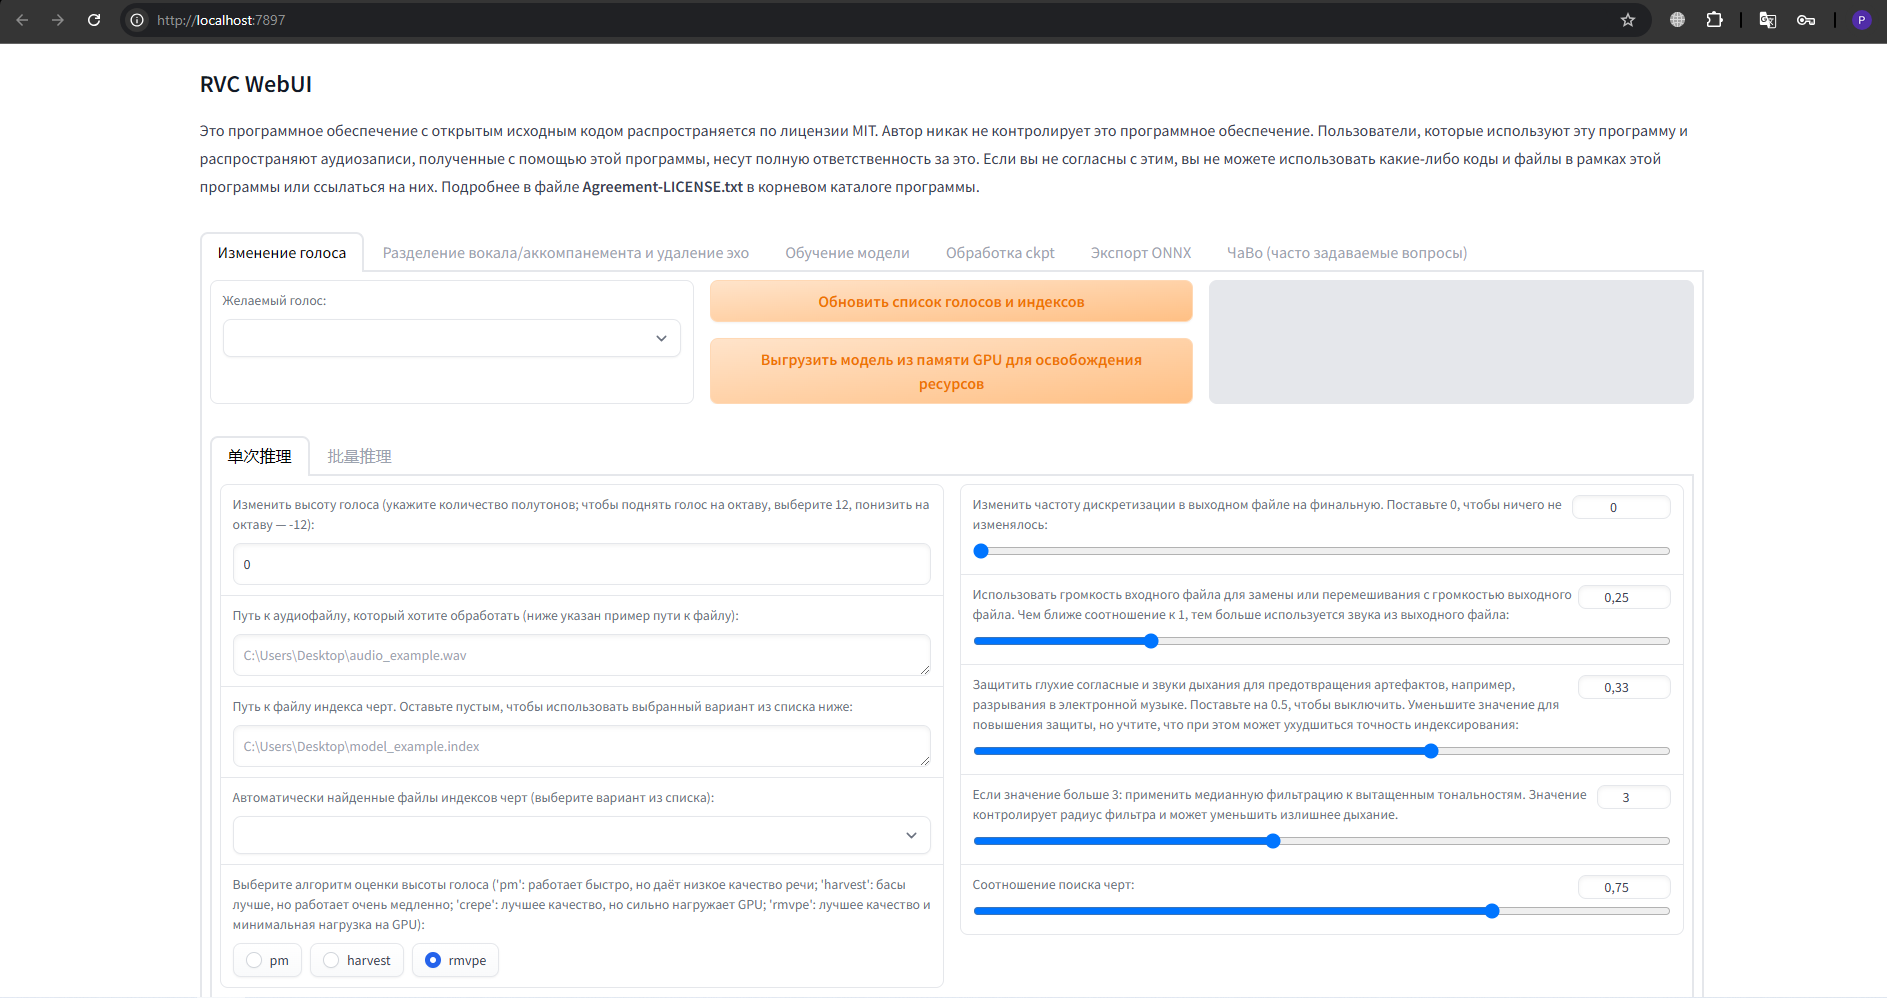Translate this page icon

[1768, 20]
